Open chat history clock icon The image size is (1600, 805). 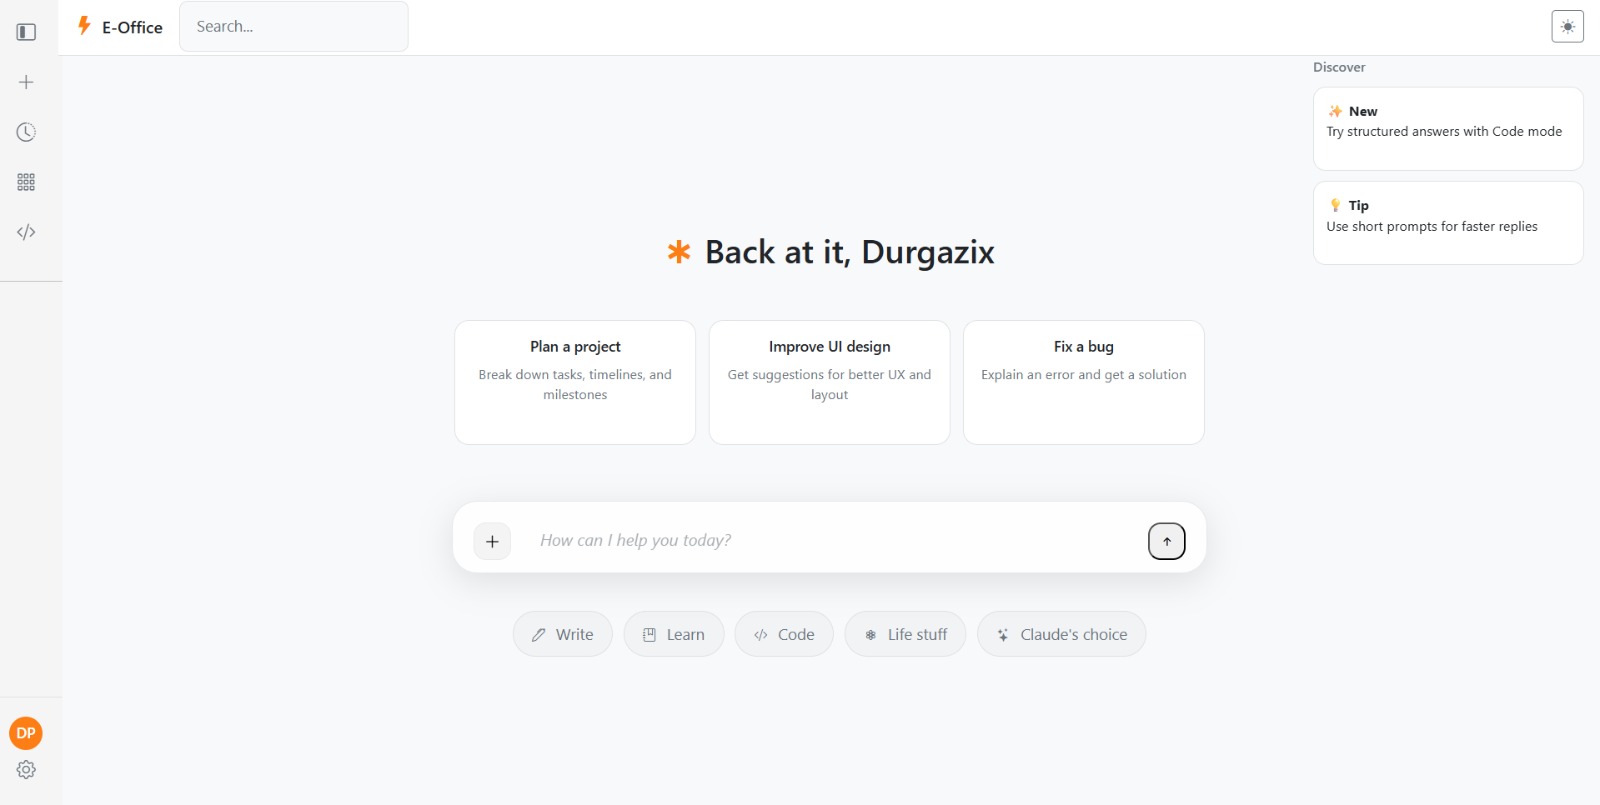(x=26, y=132)
